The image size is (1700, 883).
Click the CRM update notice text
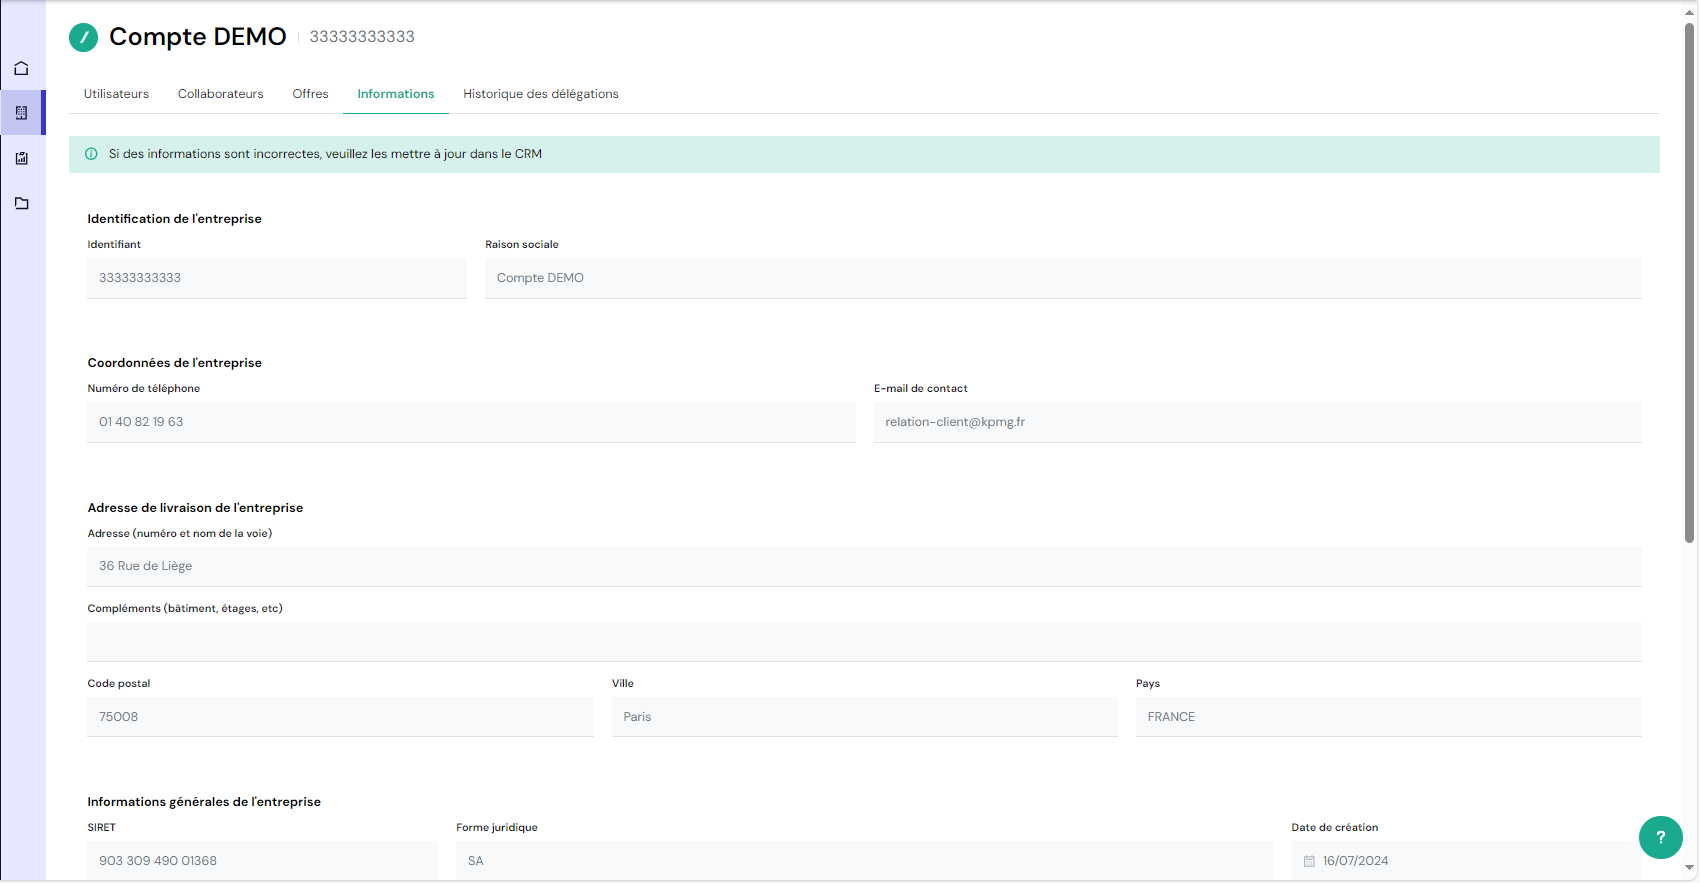tap(325, 154)
